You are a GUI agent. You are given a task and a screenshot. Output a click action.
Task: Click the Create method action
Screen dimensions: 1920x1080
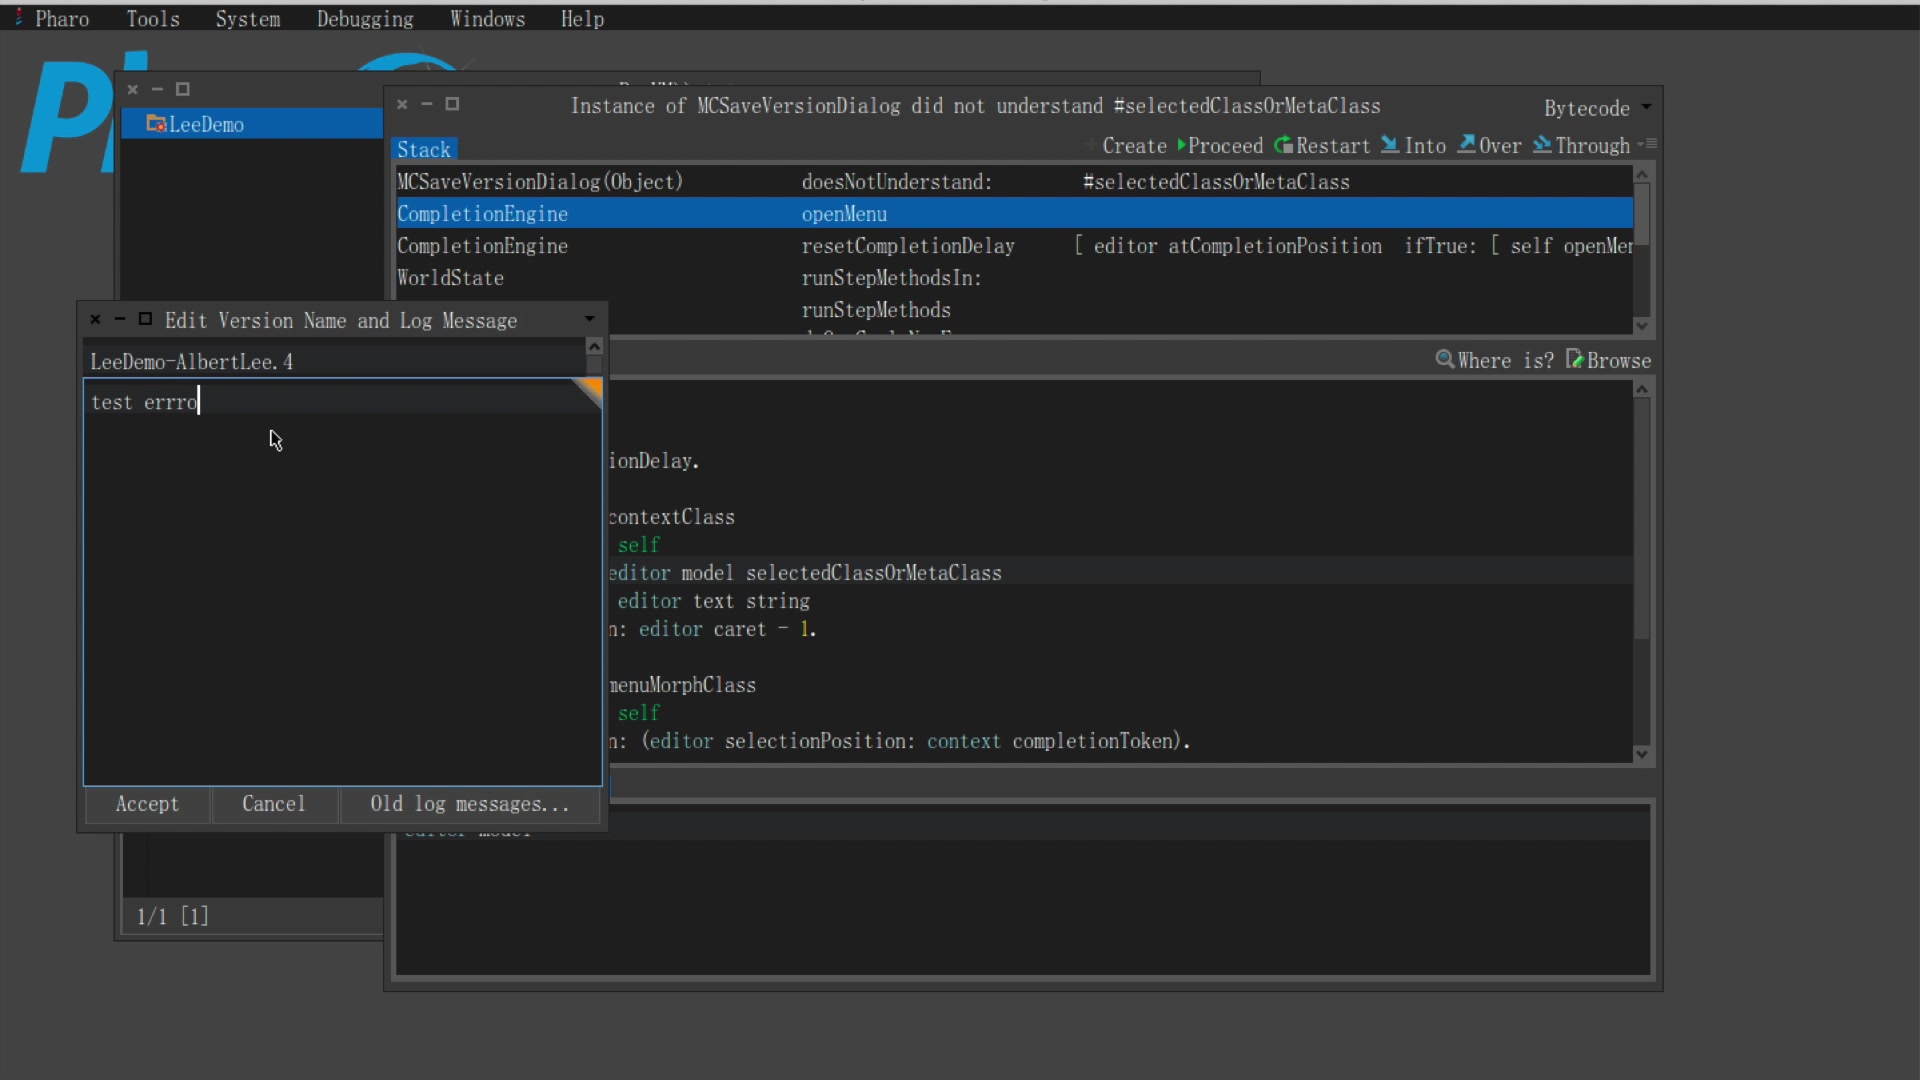1133,146
